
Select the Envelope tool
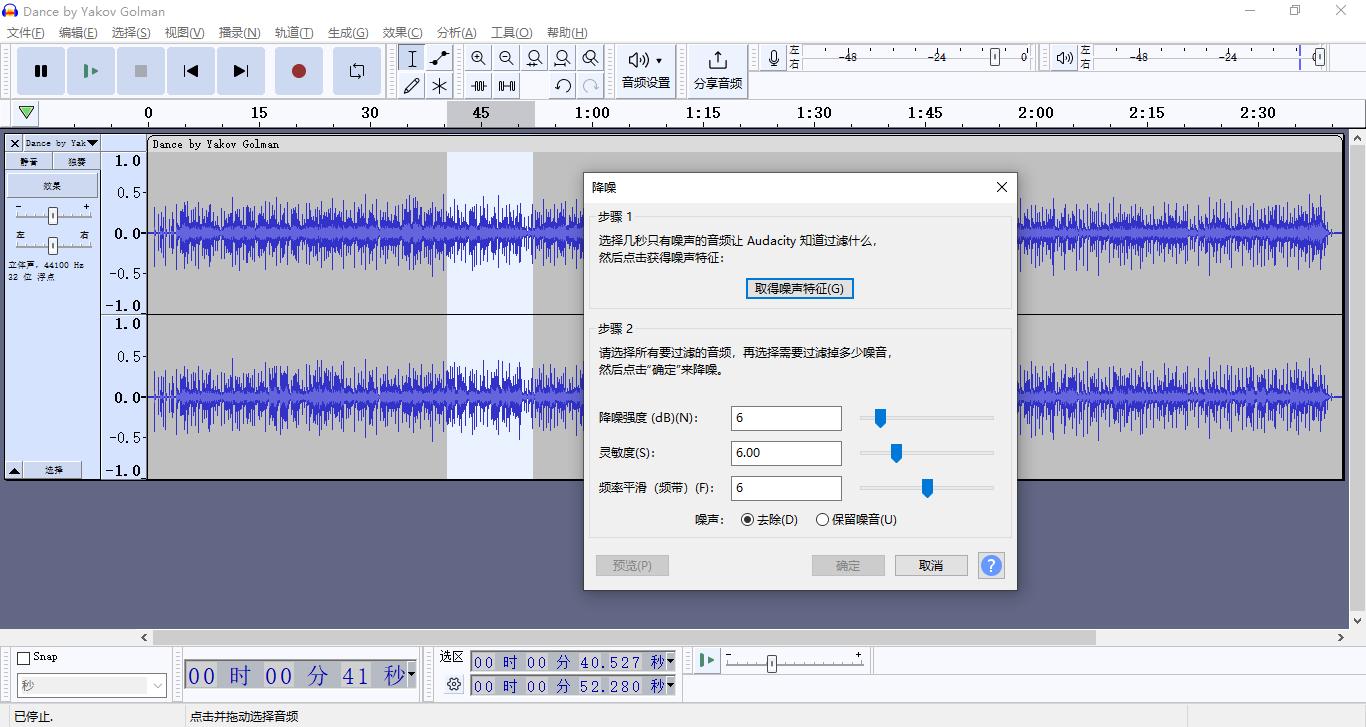(438, 58)
